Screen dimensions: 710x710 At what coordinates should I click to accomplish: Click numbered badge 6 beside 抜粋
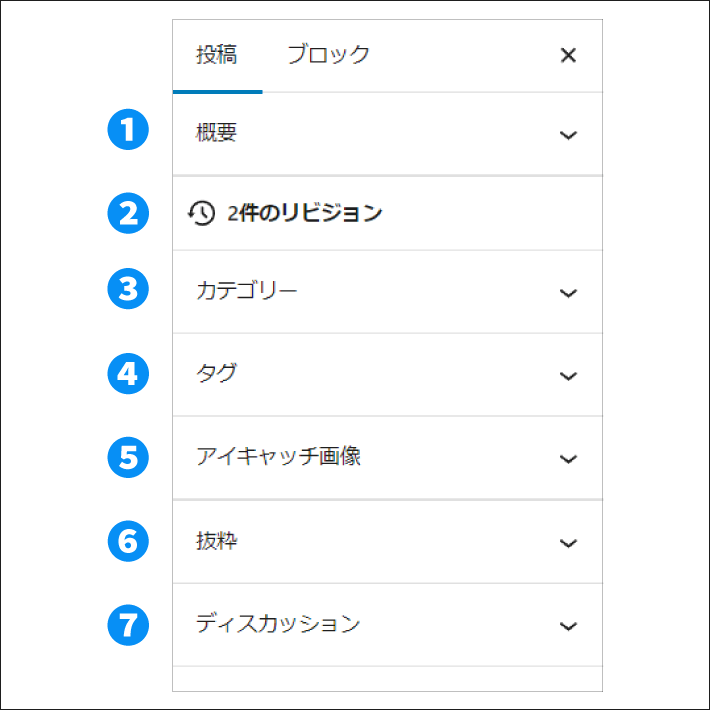tap(128, 541)
